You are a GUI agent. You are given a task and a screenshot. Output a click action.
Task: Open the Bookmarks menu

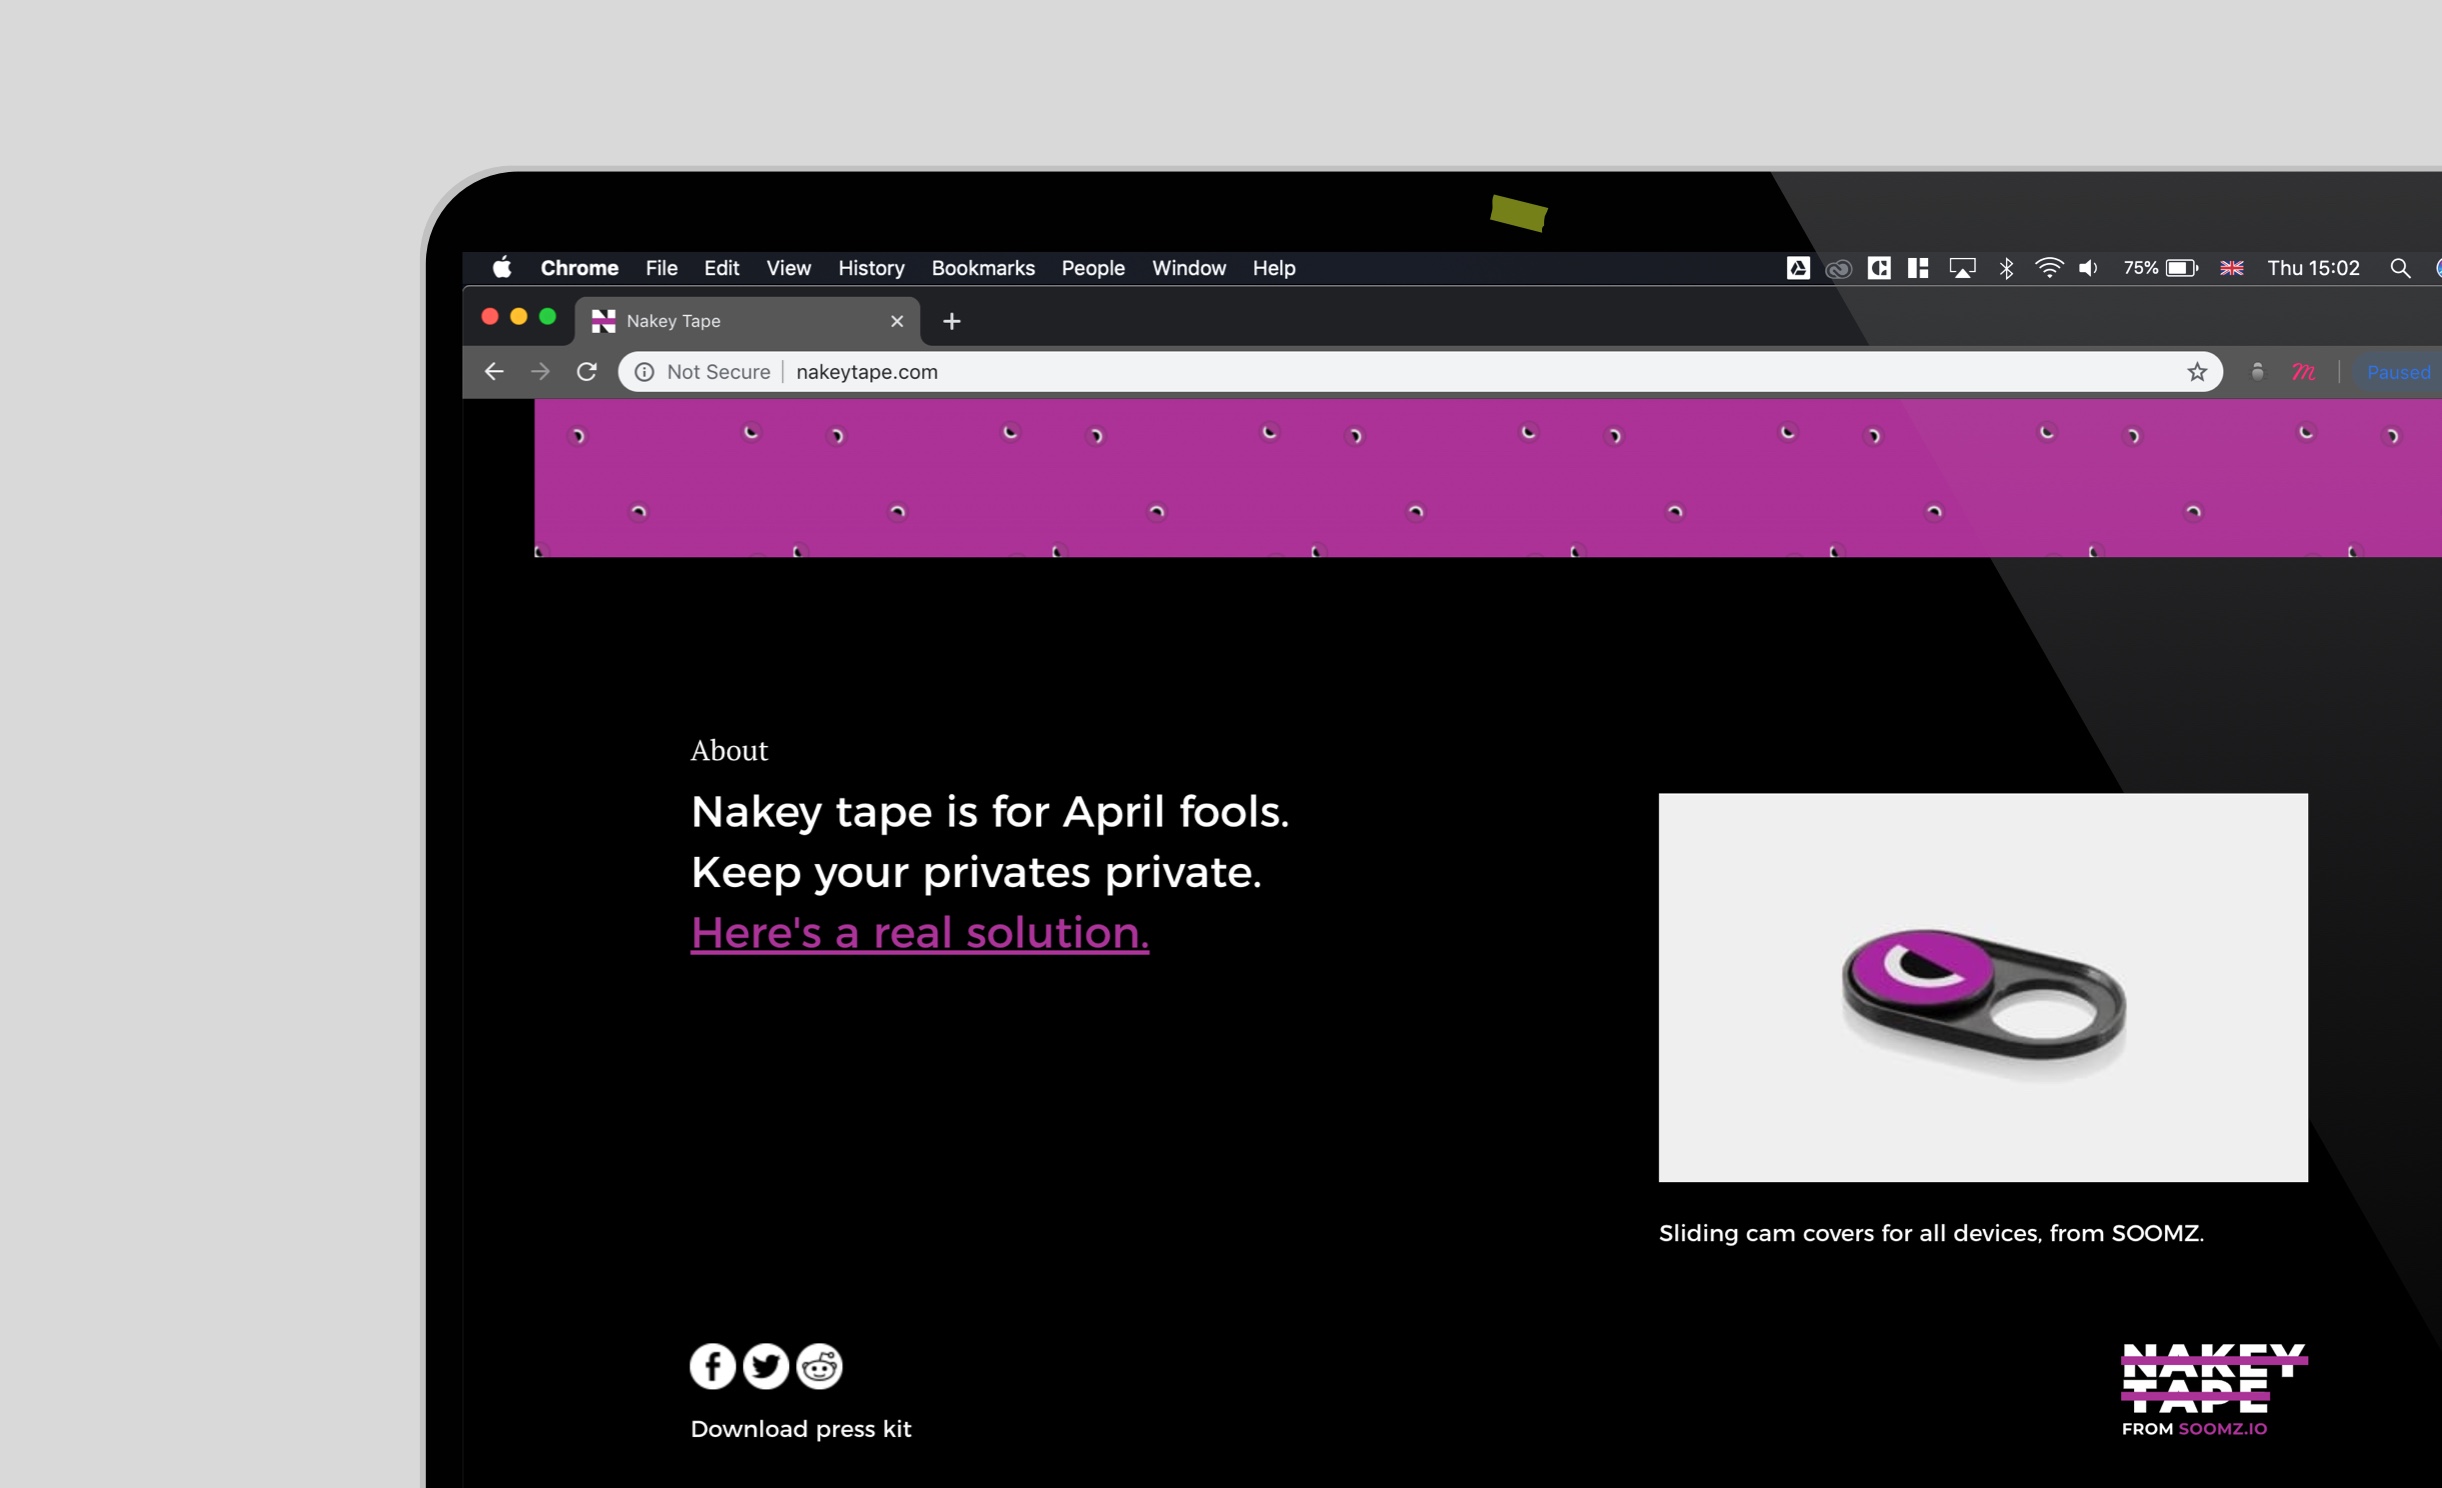click(x=983, y=268)
